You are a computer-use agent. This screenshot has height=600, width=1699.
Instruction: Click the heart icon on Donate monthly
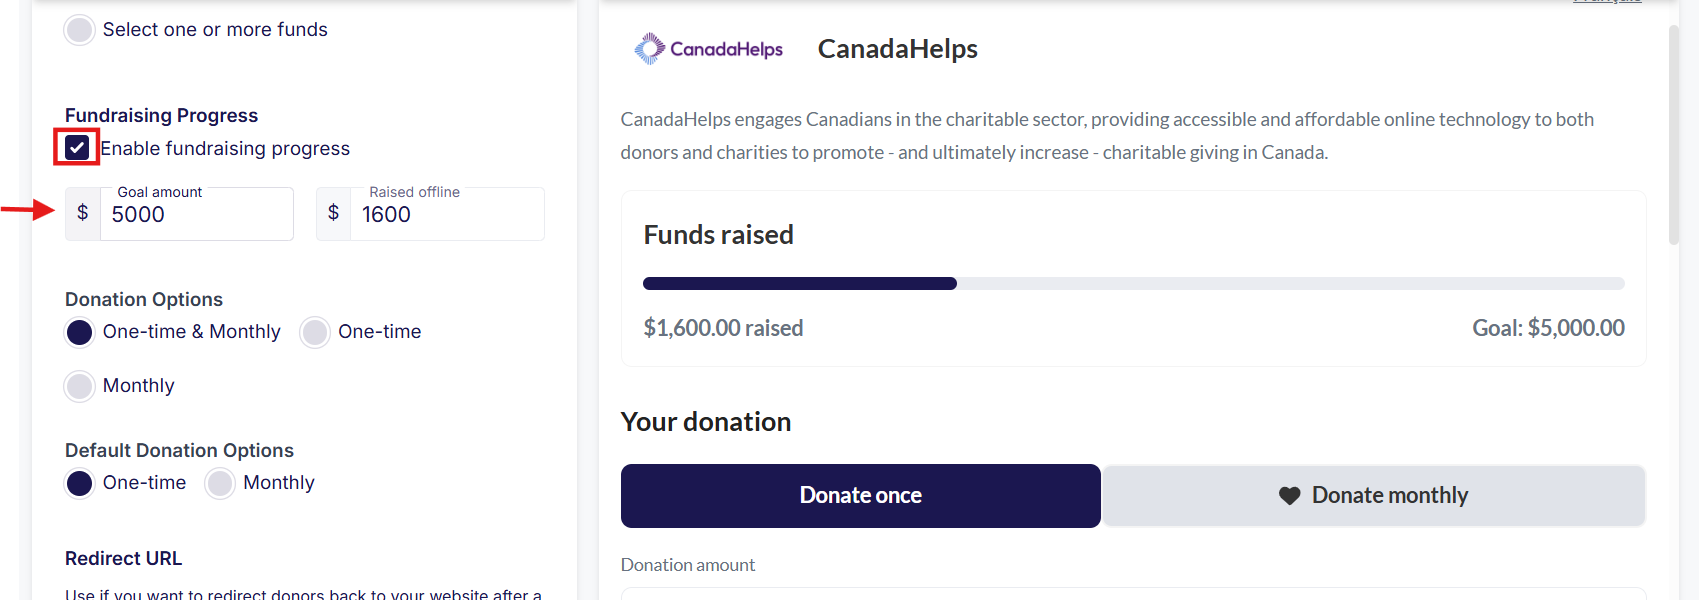click(1290, 496)
